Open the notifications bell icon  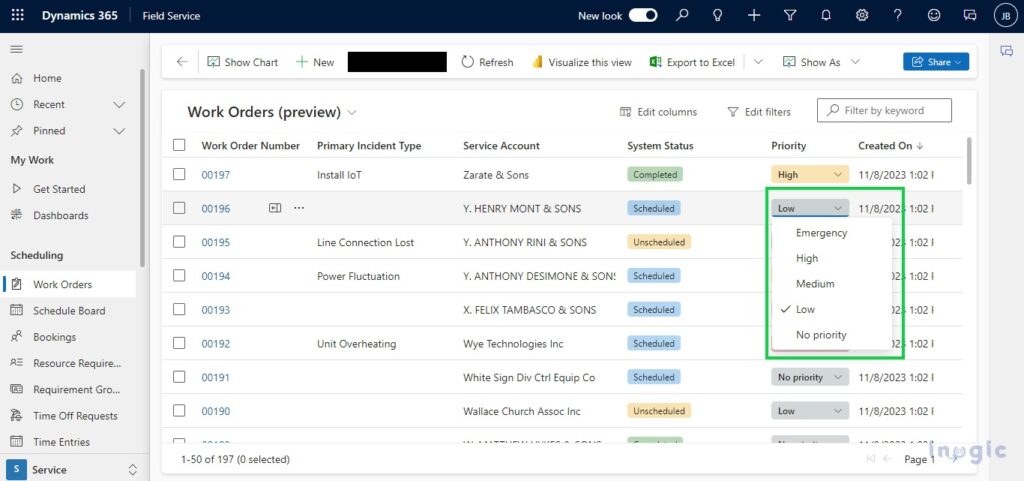[826, 15]
